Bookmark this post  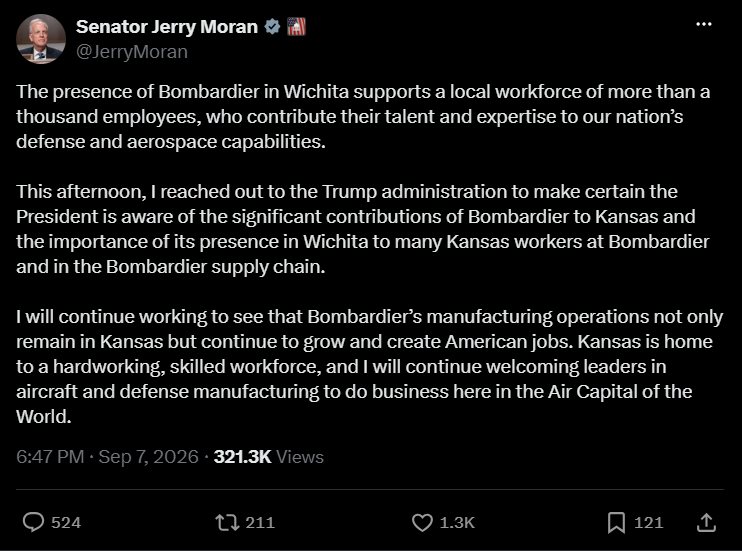[616, 523]
